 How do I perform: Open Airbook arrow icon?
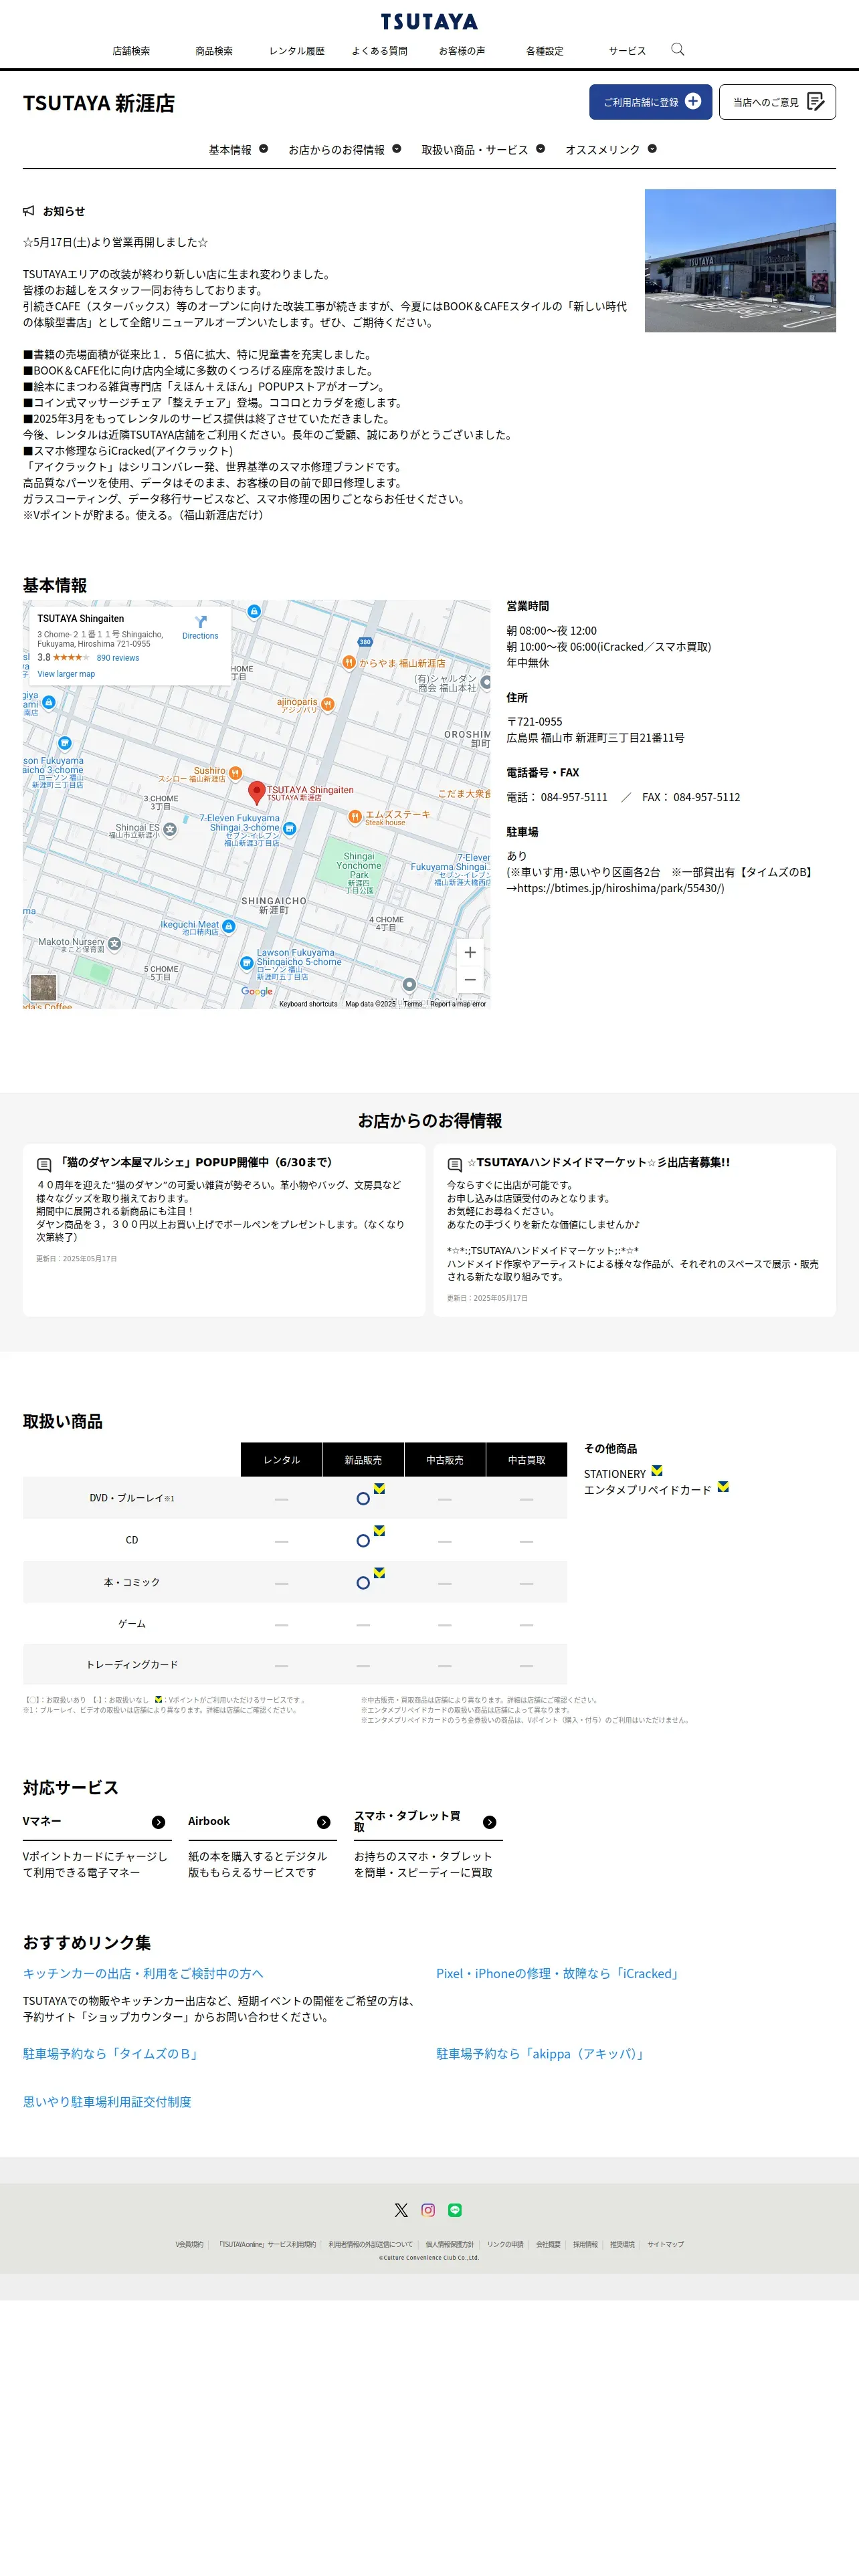tap(324, 1822)
